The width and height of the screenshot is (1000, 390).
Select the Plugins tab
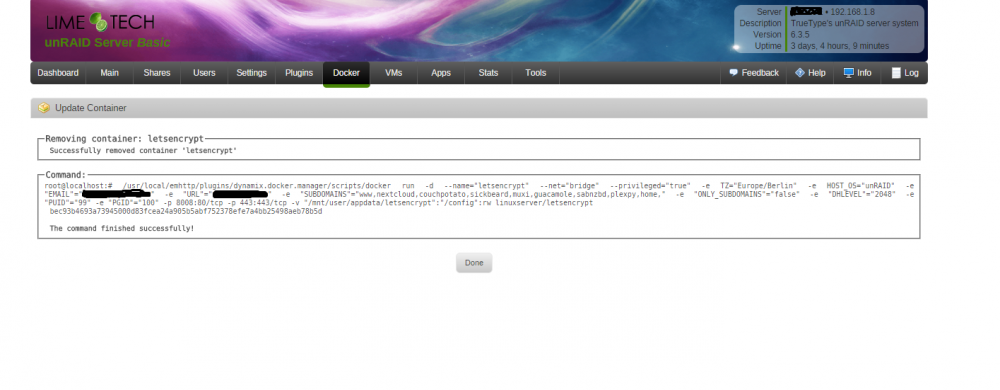click(x=299, y=73)
